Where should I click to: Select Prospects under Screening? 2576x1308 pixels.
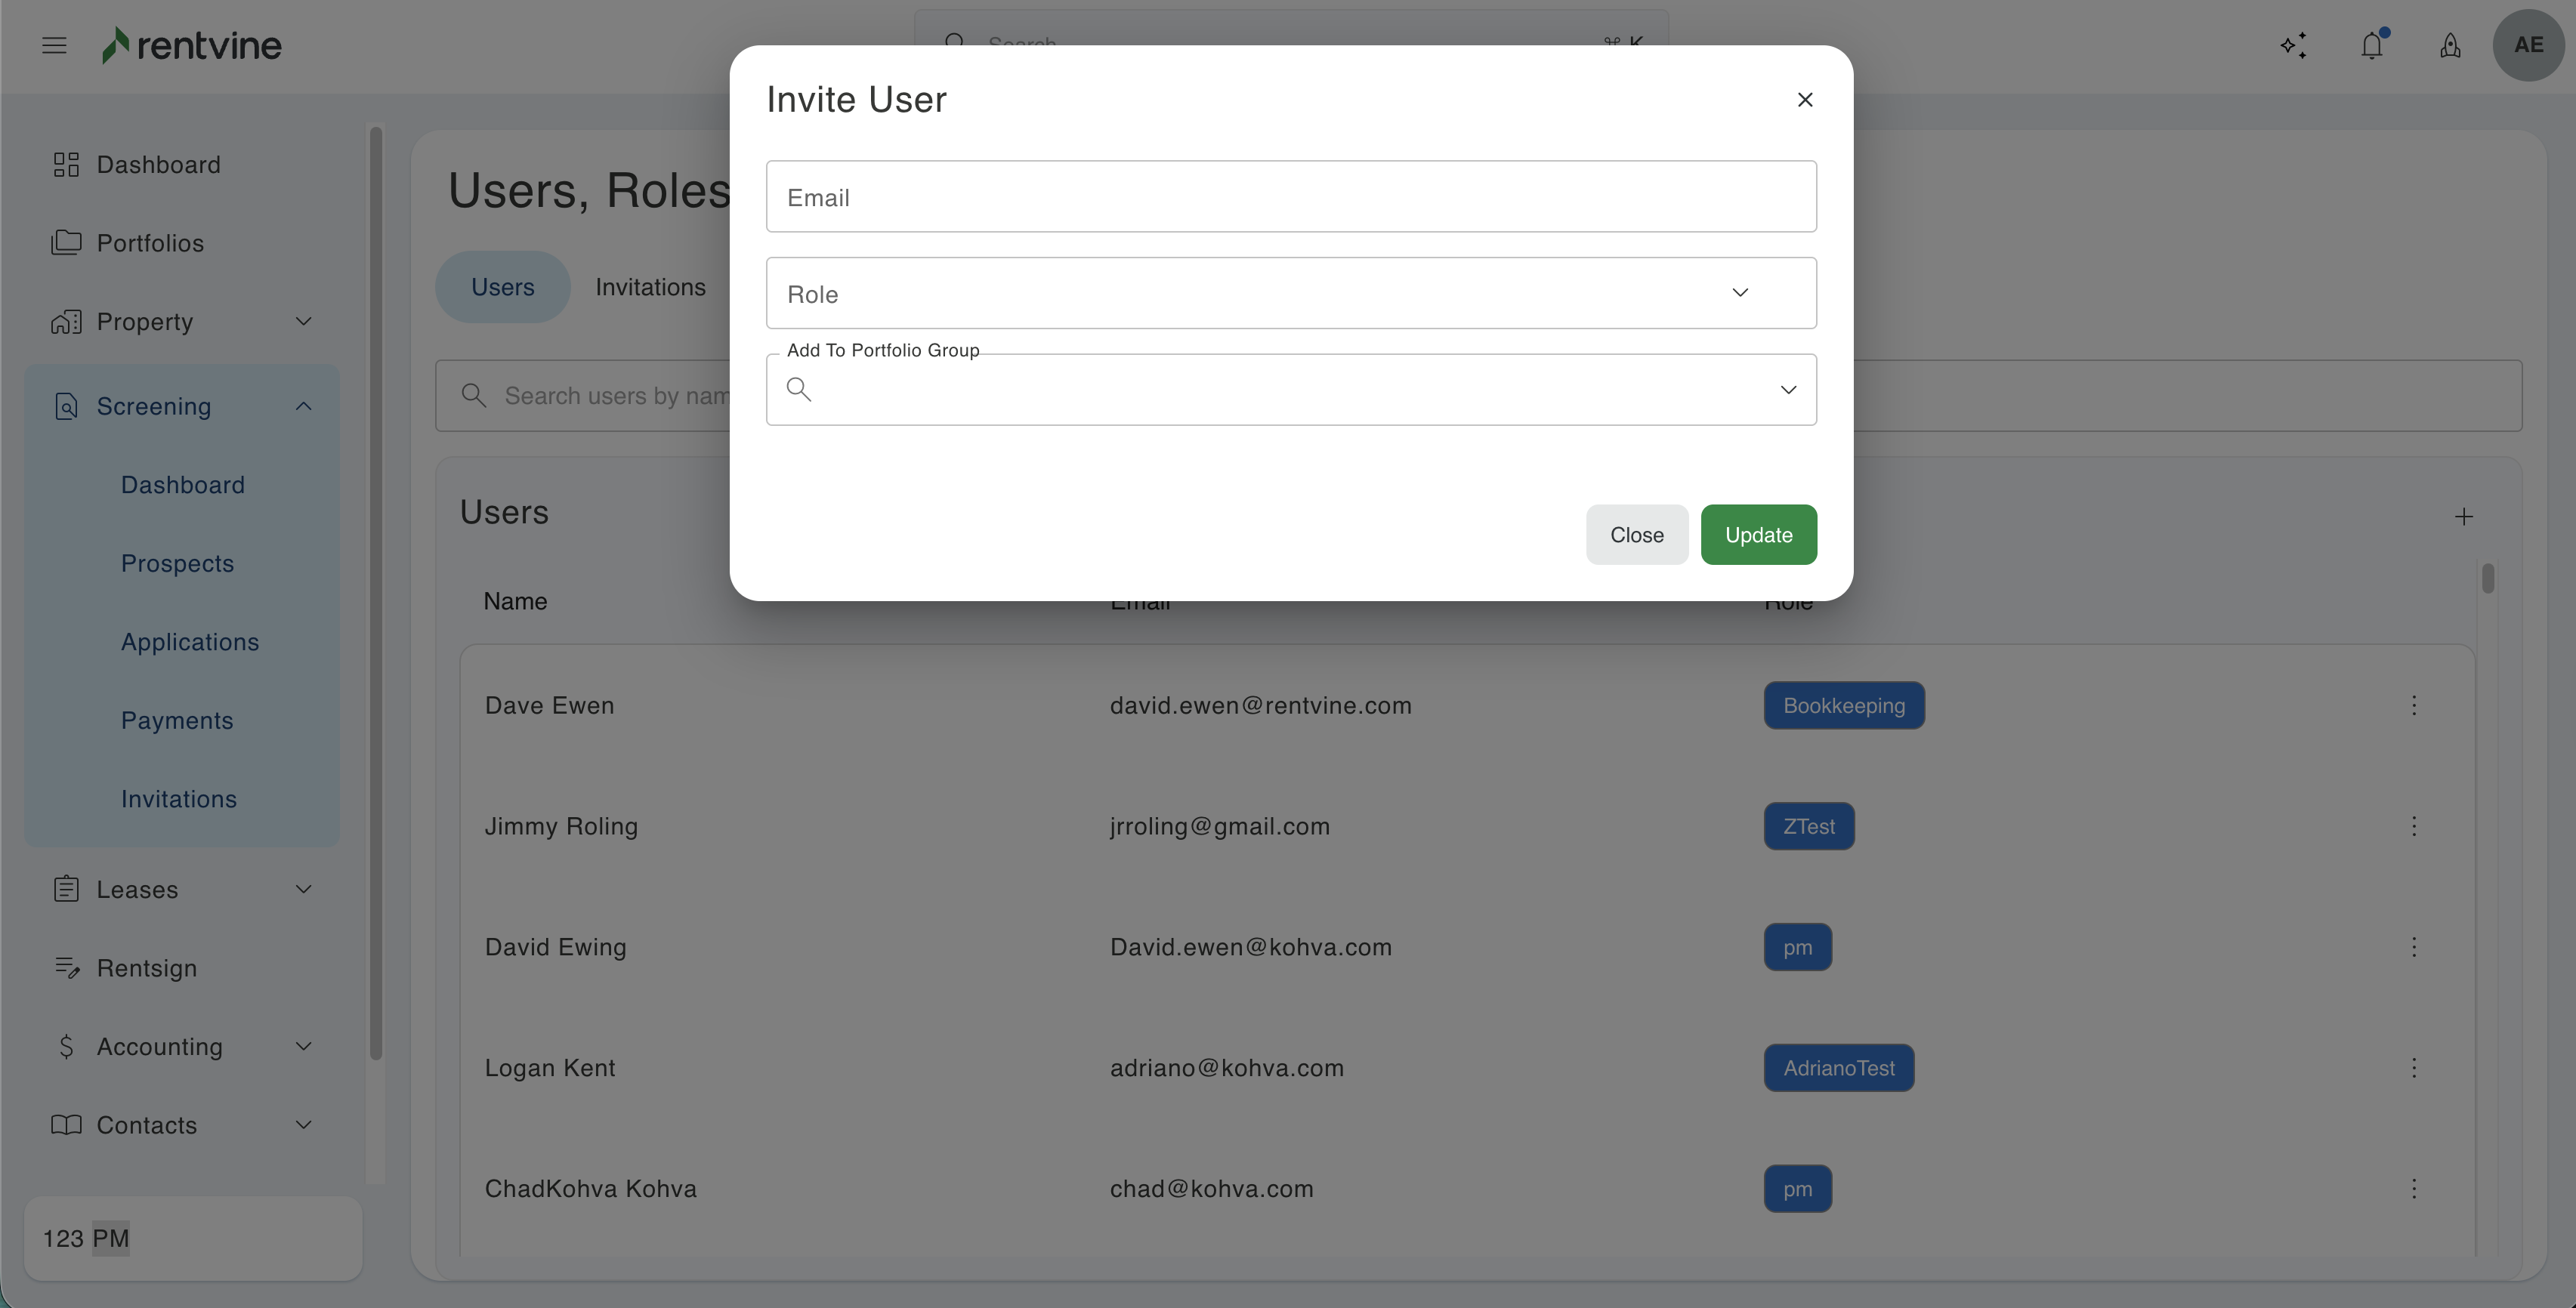point(177,564)
